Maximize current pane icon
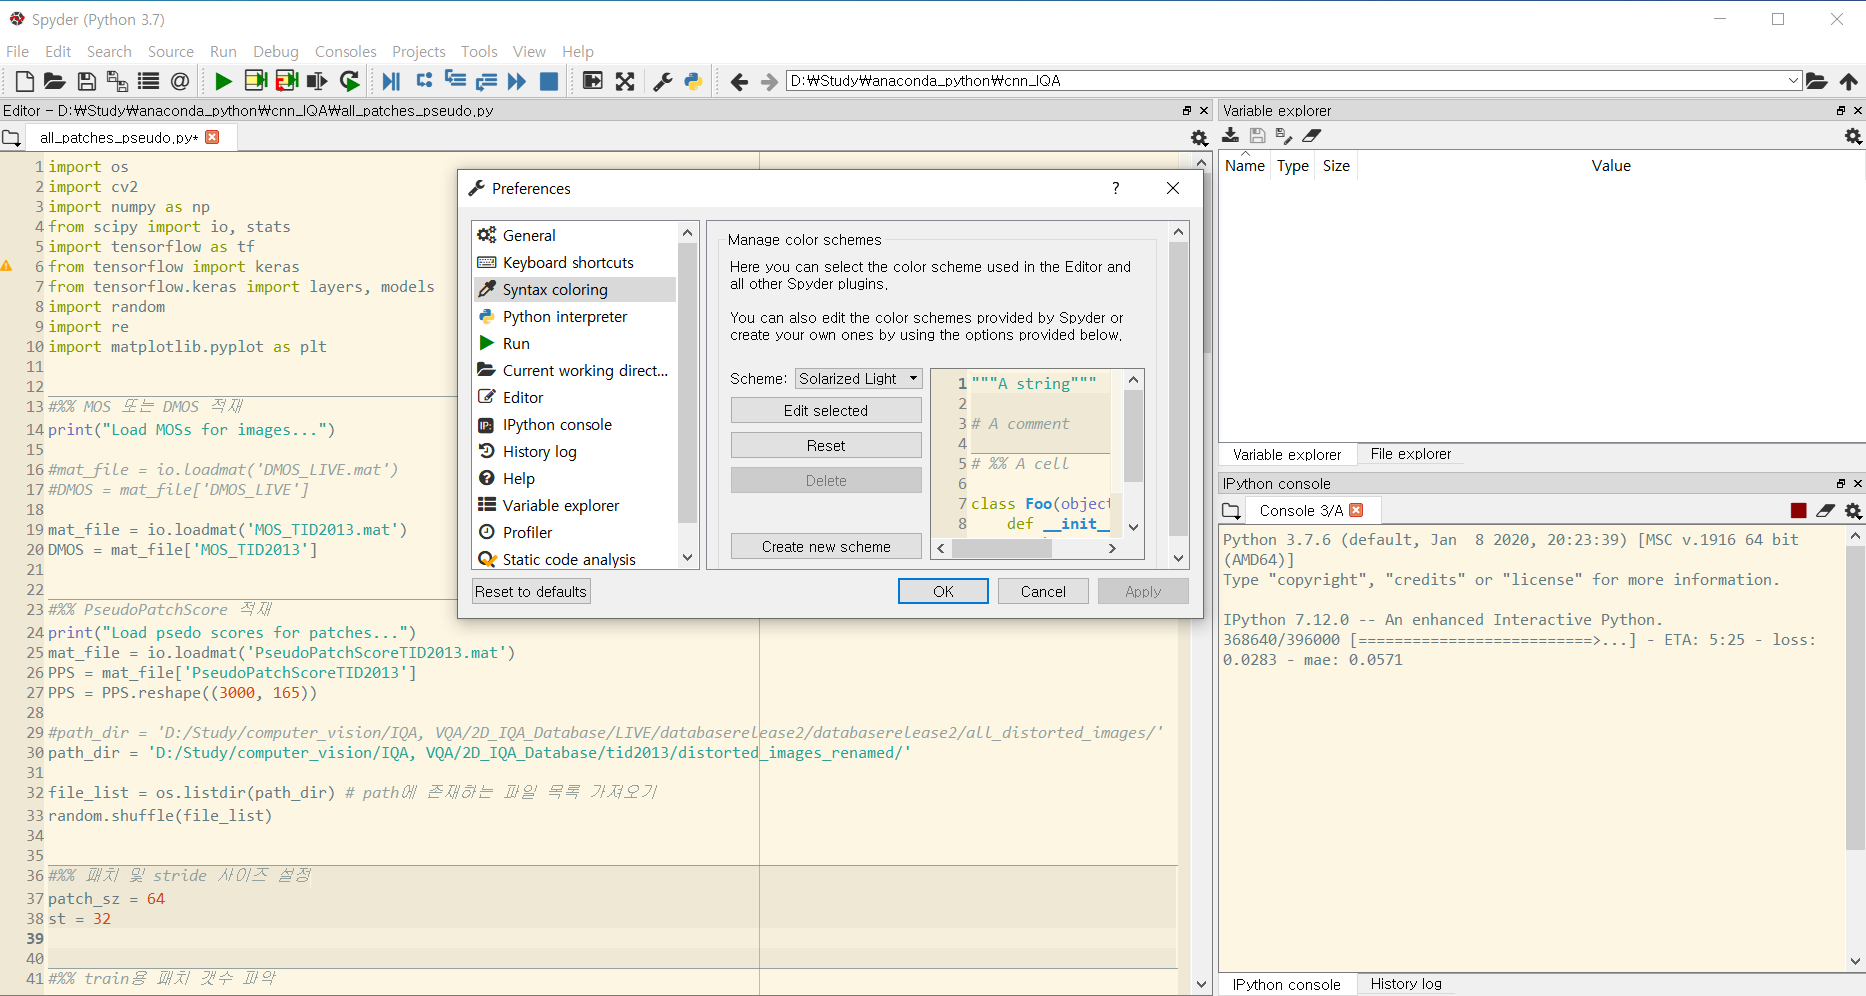Viewport: 1866px width, 996px height. point(593,81)
